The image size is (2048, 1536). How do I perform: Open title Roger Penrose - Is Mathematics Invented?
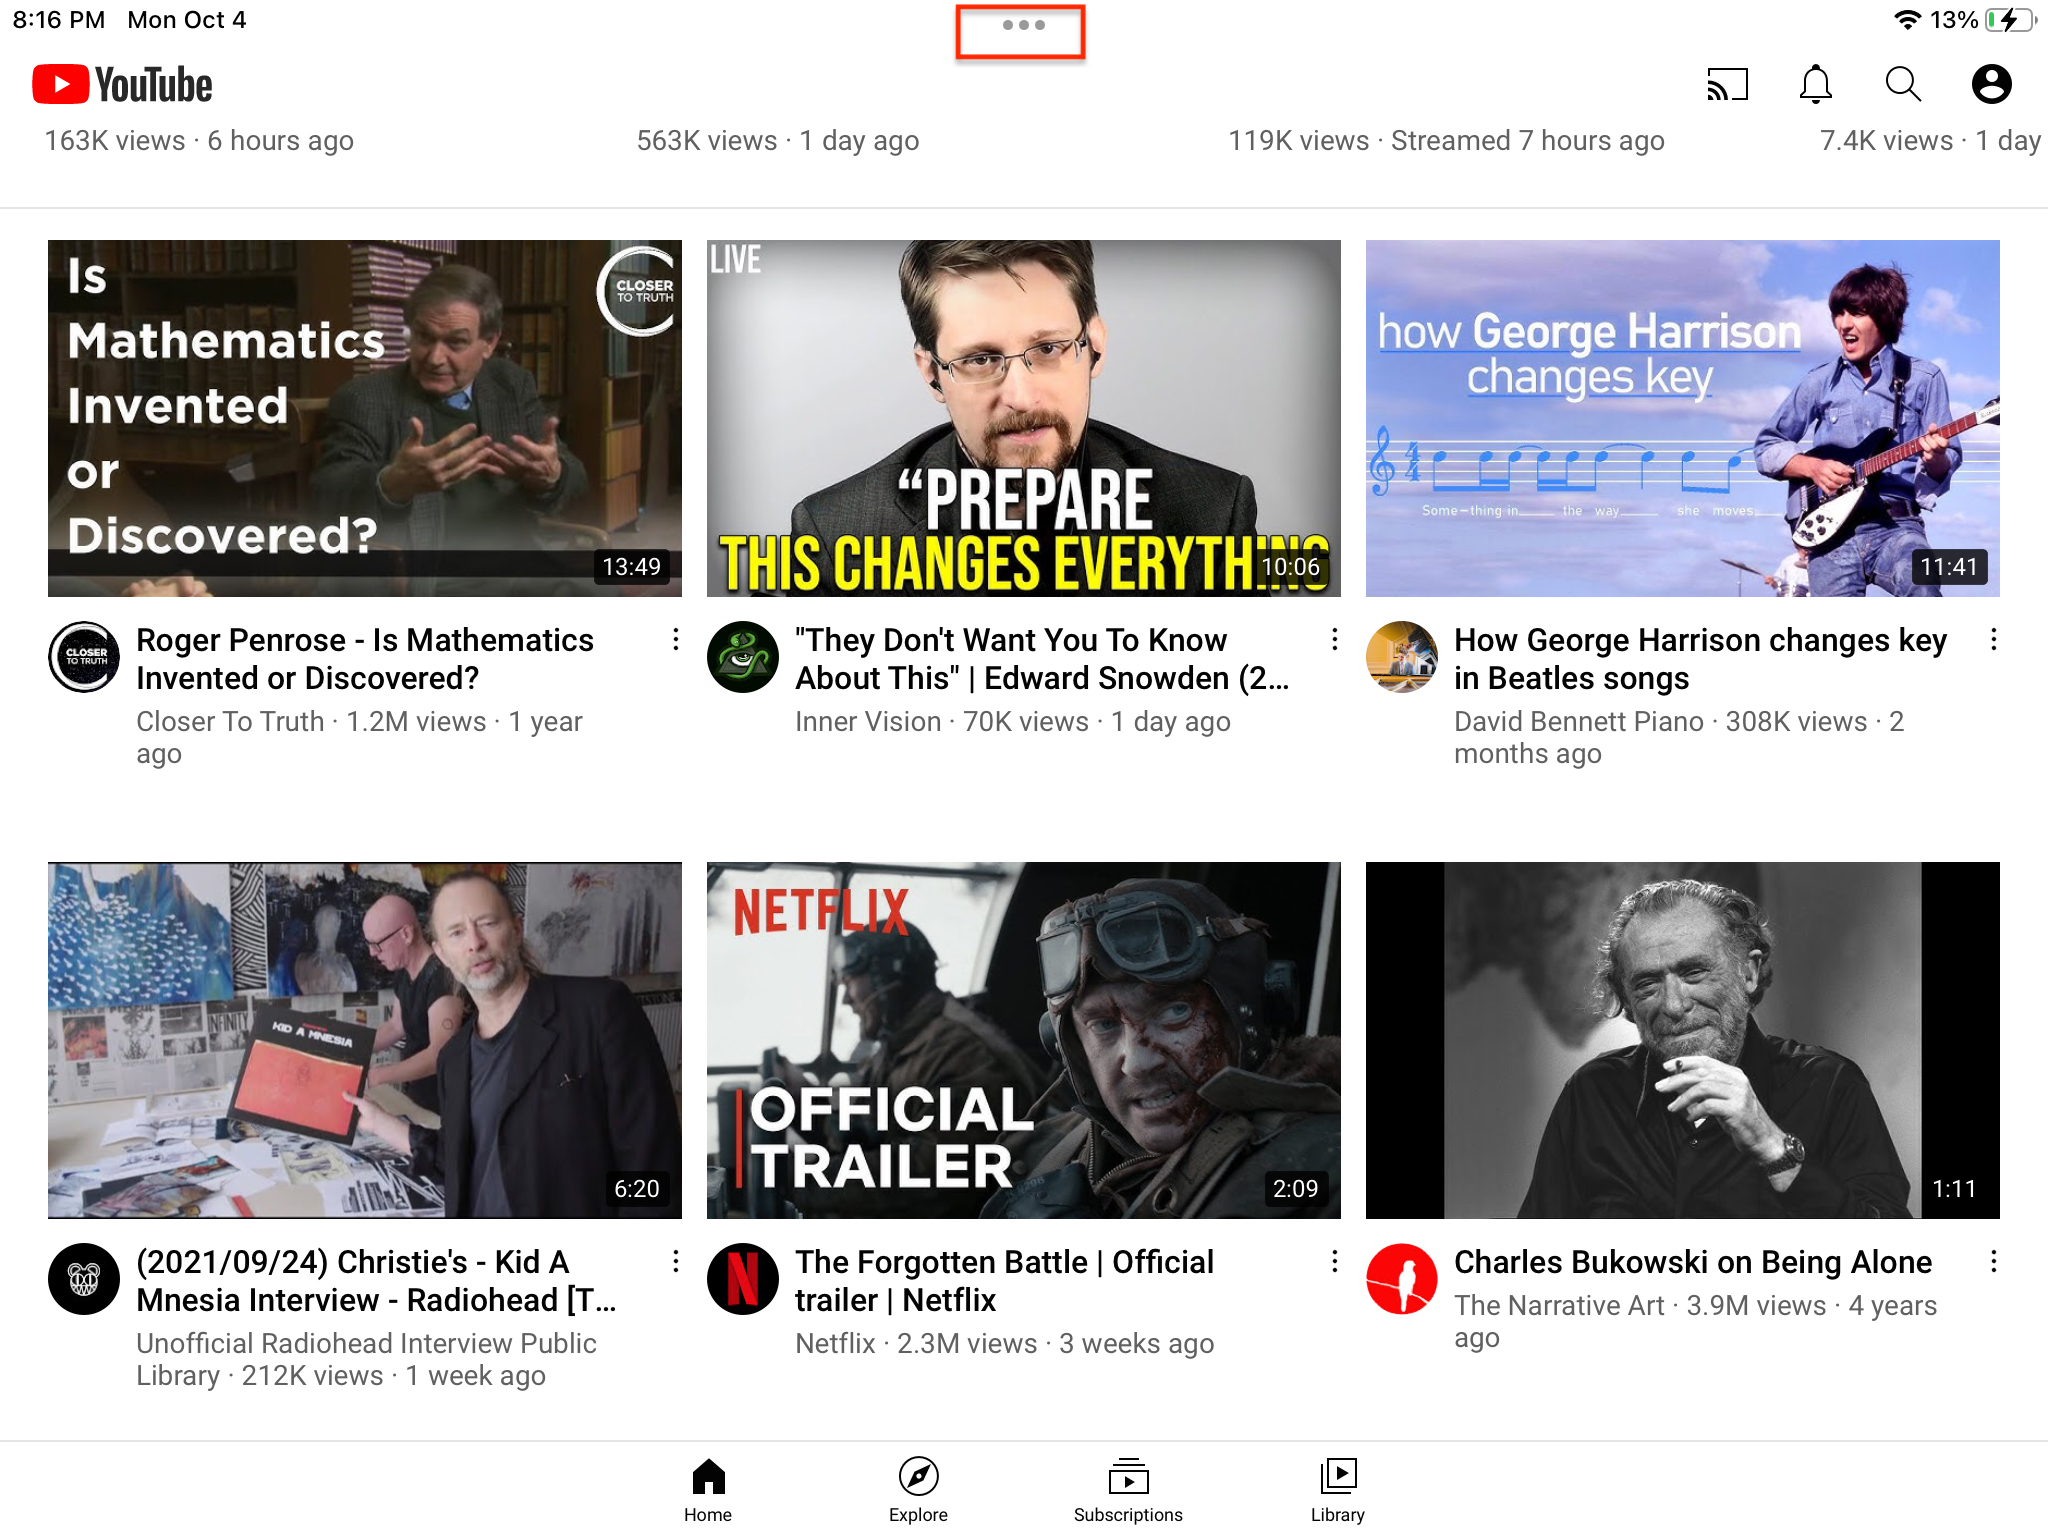(x=365, y=659)
